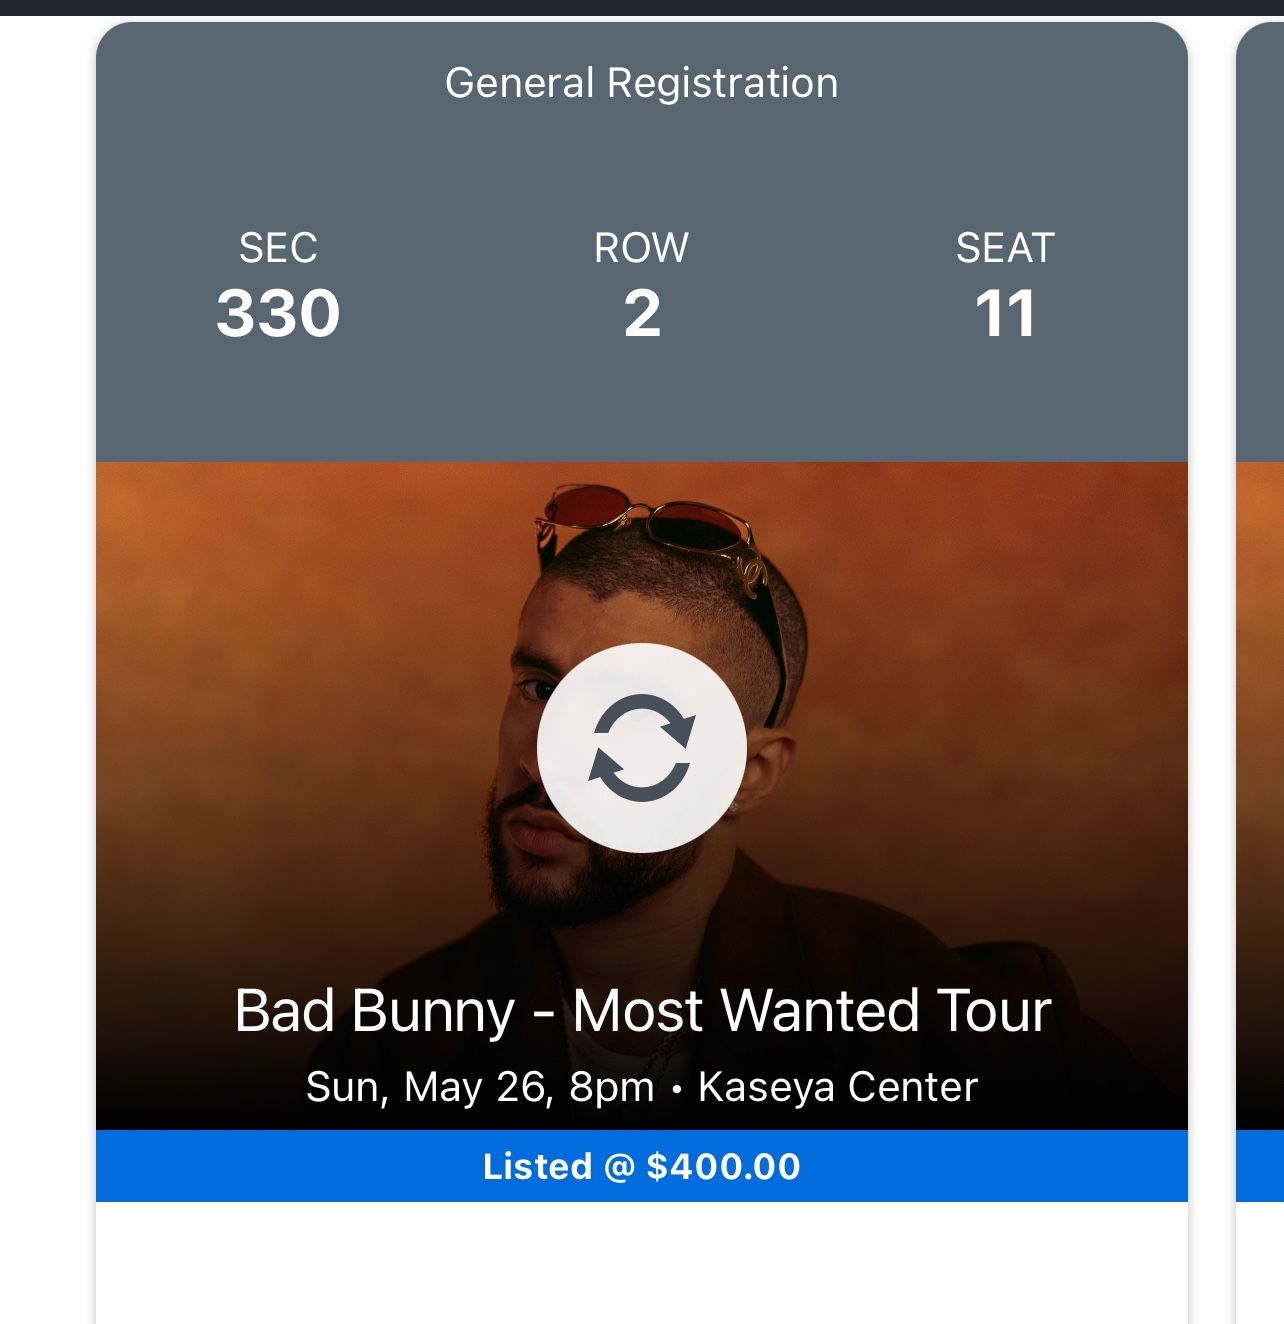
Task: Select the General Registration header
Action: coord(641,83)
